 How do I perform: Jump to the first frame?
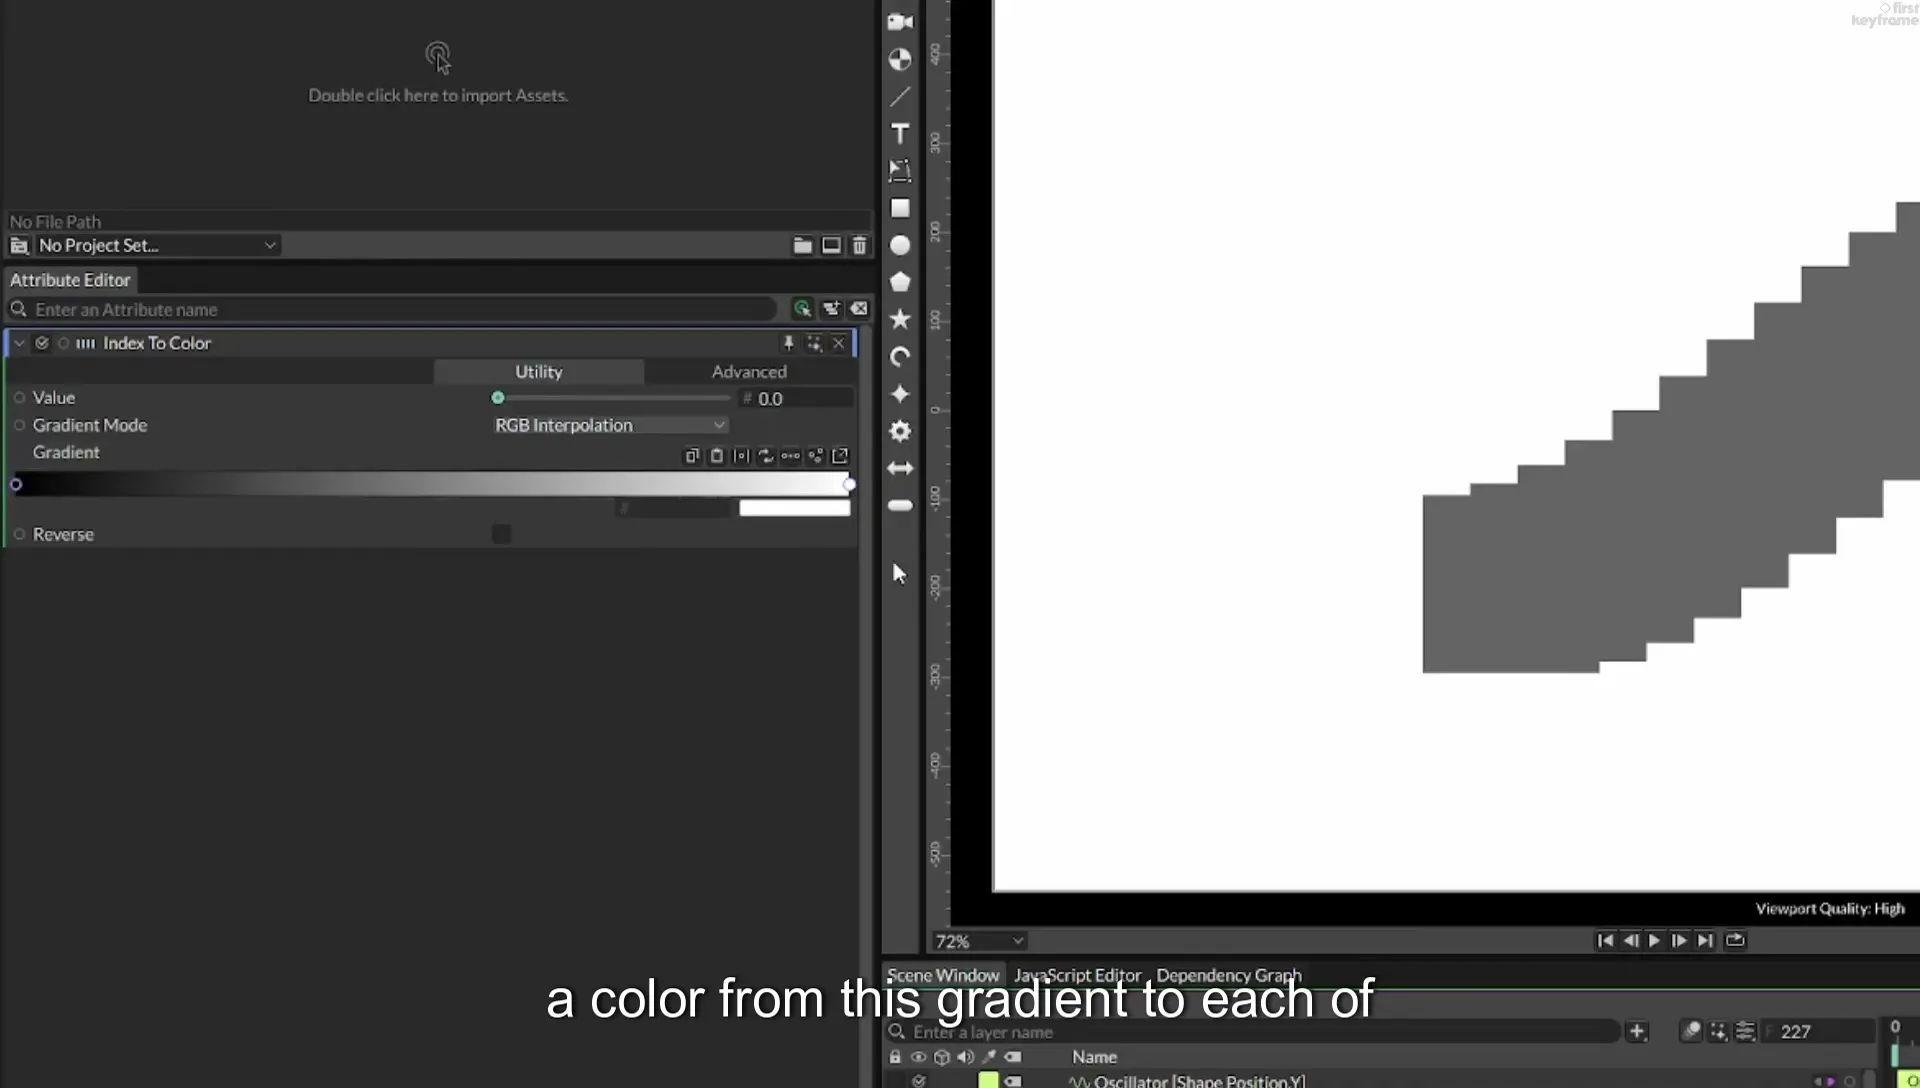coord(1605,940)
